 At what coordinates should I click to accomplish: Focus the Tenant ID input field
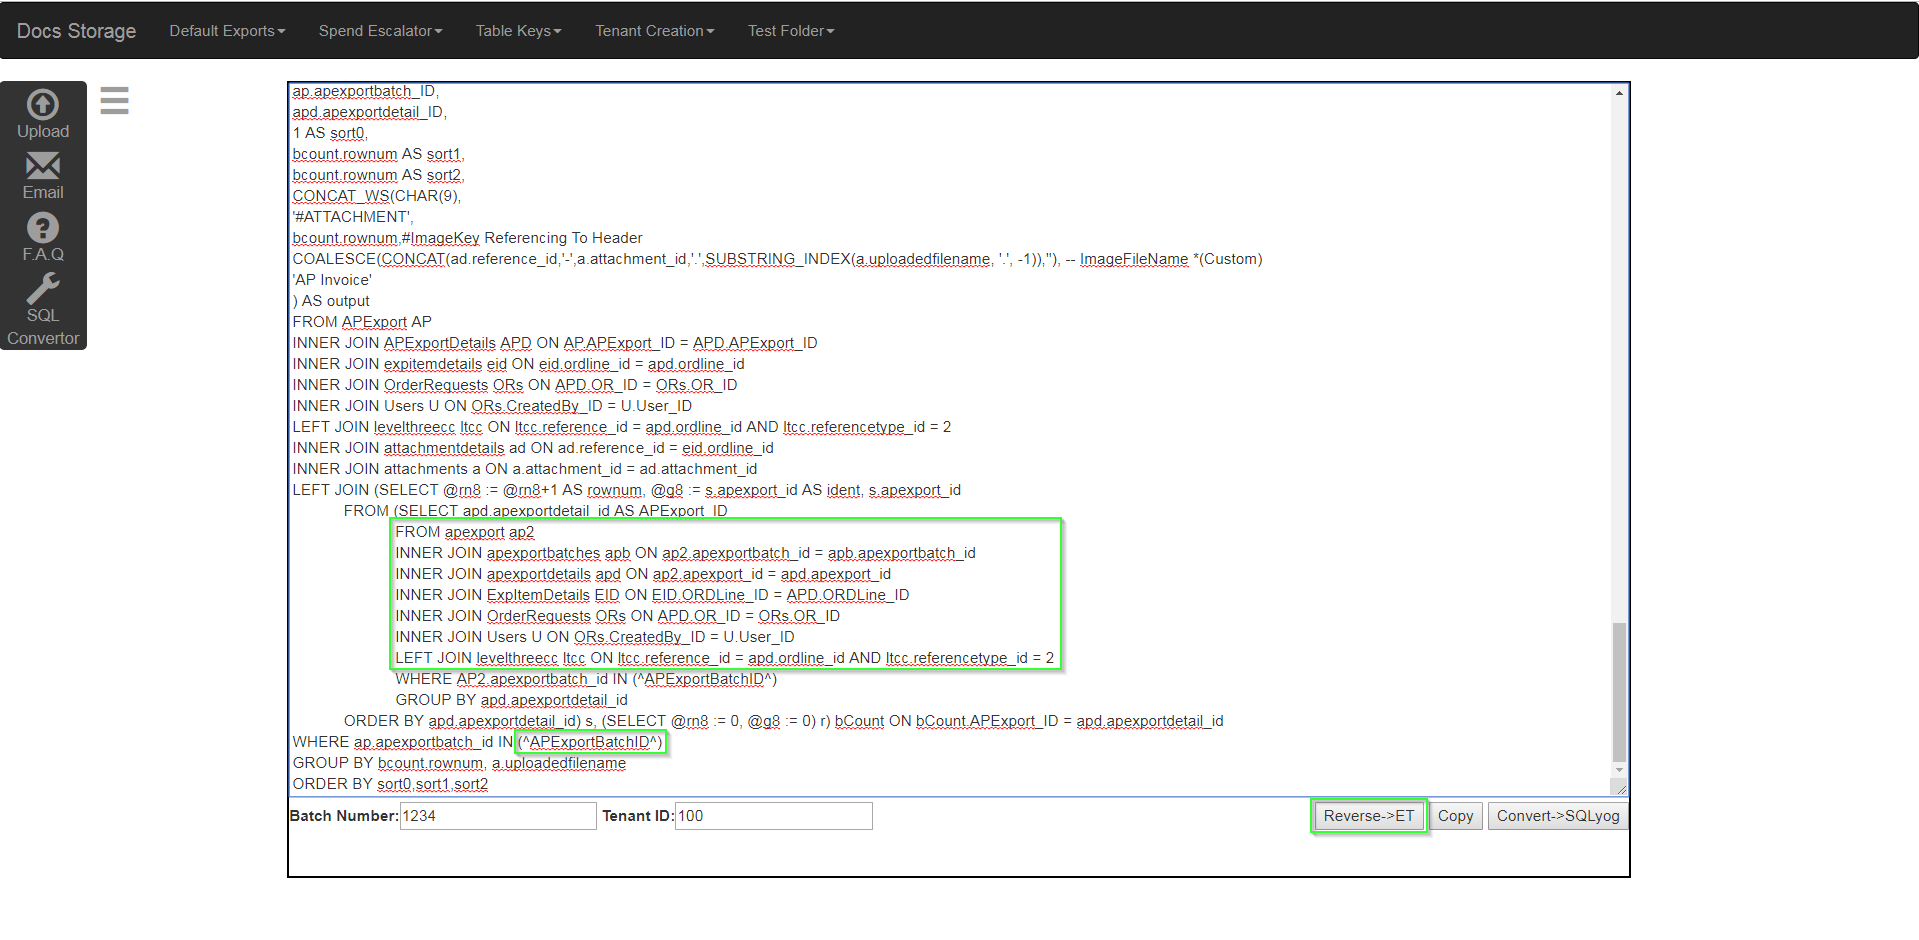[773, 816]
